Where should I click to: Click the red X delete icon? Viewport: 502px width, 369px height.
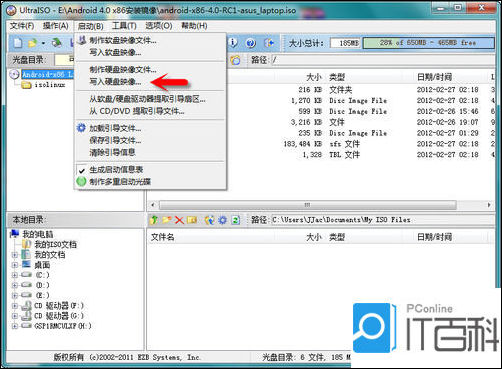[x=179, y=220]
